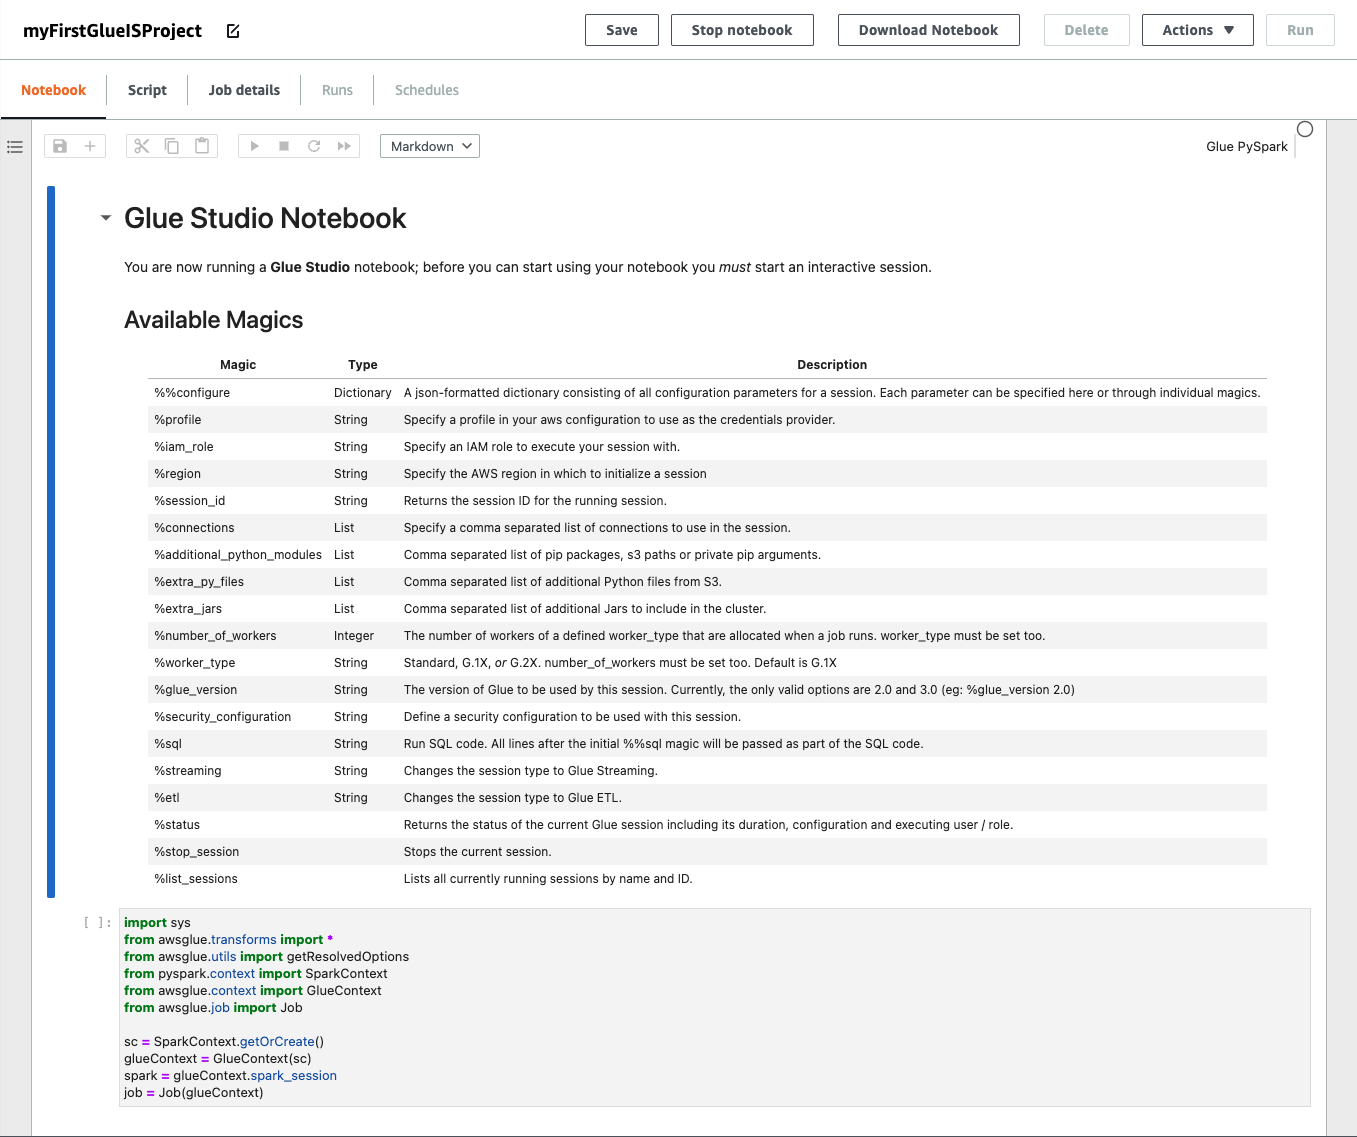This screenshot has width=1357, height=1137.
Task: Edit the myFirstGlueISProject name icon
Action: click(x=233, y=31)
